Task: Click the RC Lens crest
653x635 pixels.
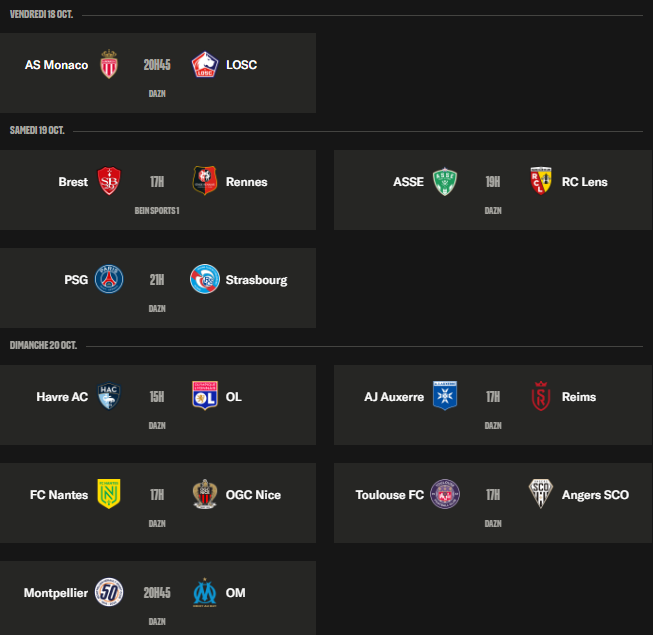Action: point(541,182)
